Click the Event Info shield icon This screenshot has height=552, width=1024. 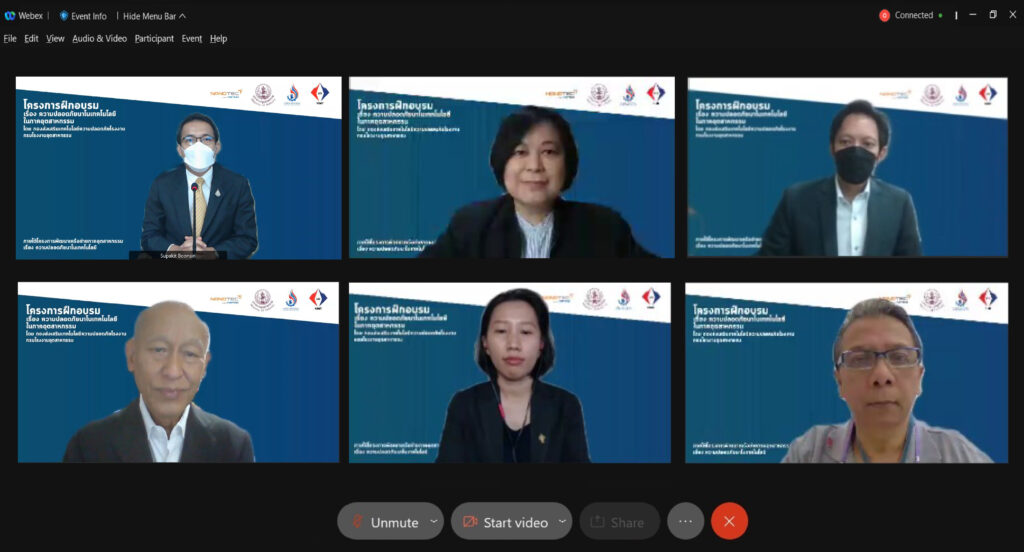(x=64, y=16)
